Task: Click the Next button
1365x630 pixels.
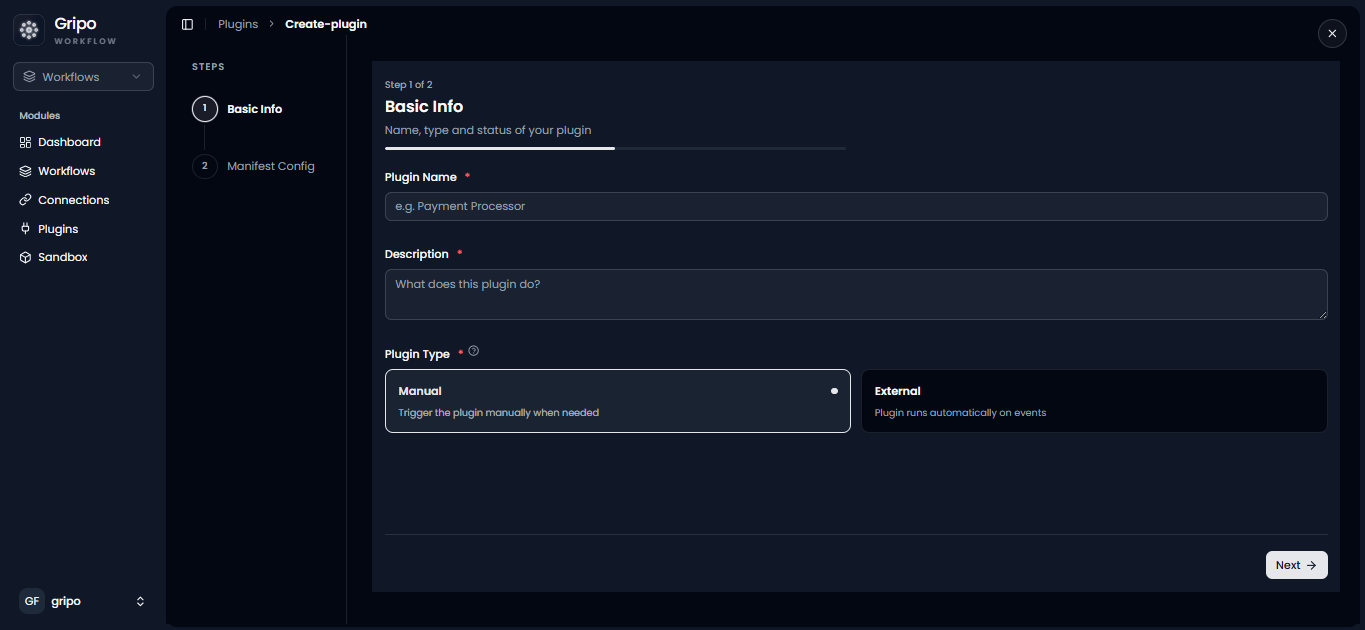Action: pos(1297,565)
